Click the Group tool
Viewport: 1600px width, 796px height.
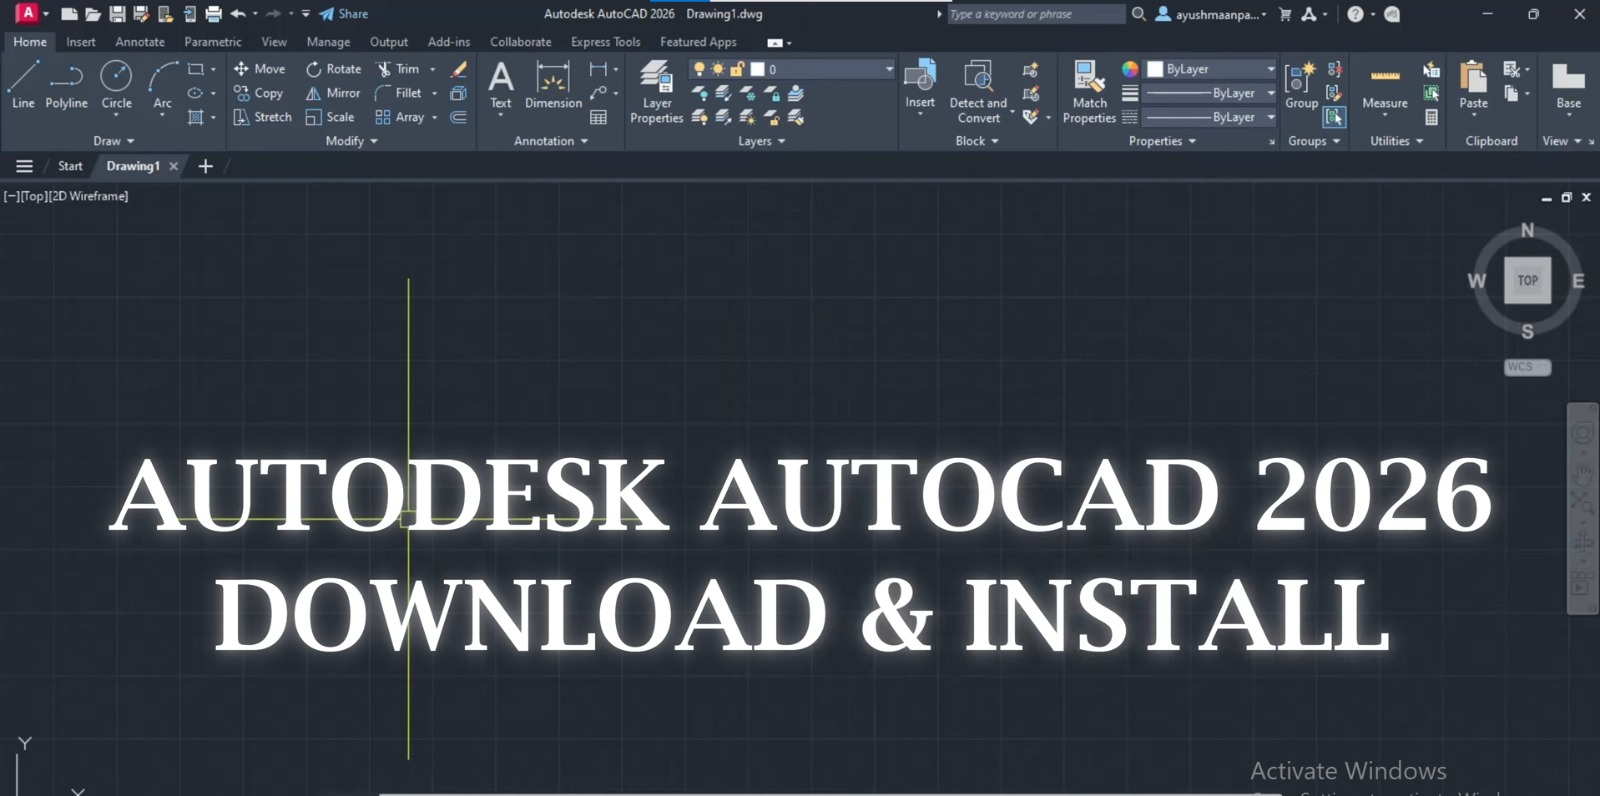pyautogui.click(x=1301, y=84)
